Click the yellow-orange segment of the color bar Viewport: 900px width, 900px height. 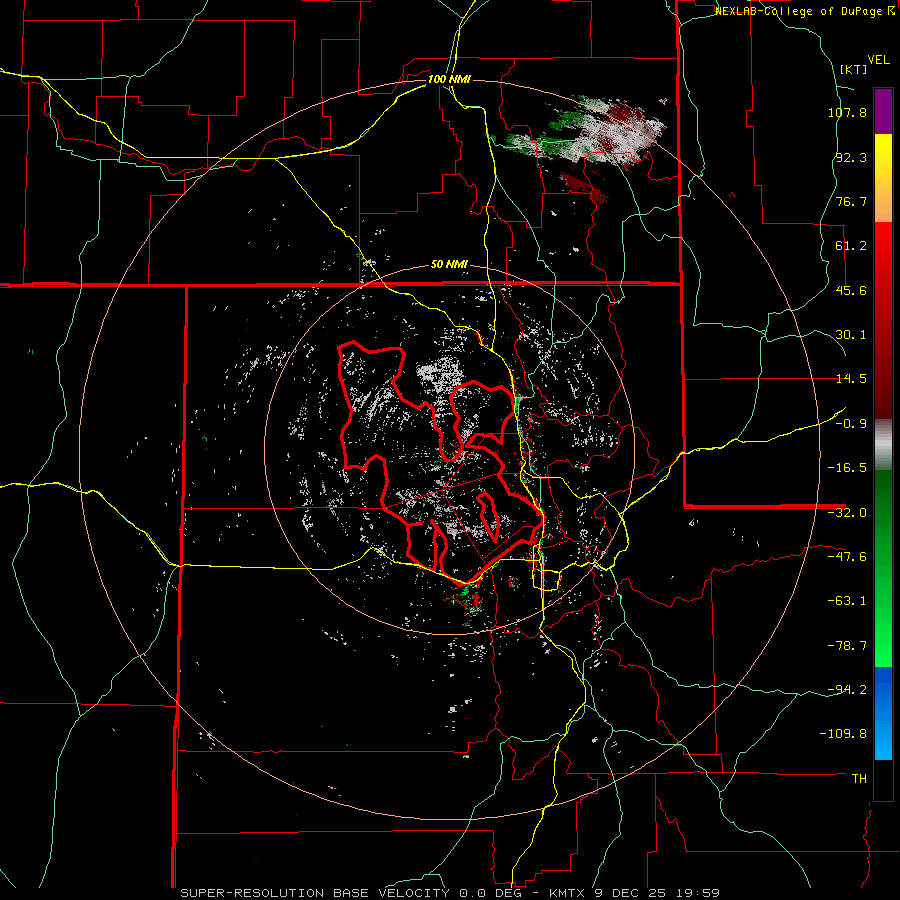[x=883, y=178]
